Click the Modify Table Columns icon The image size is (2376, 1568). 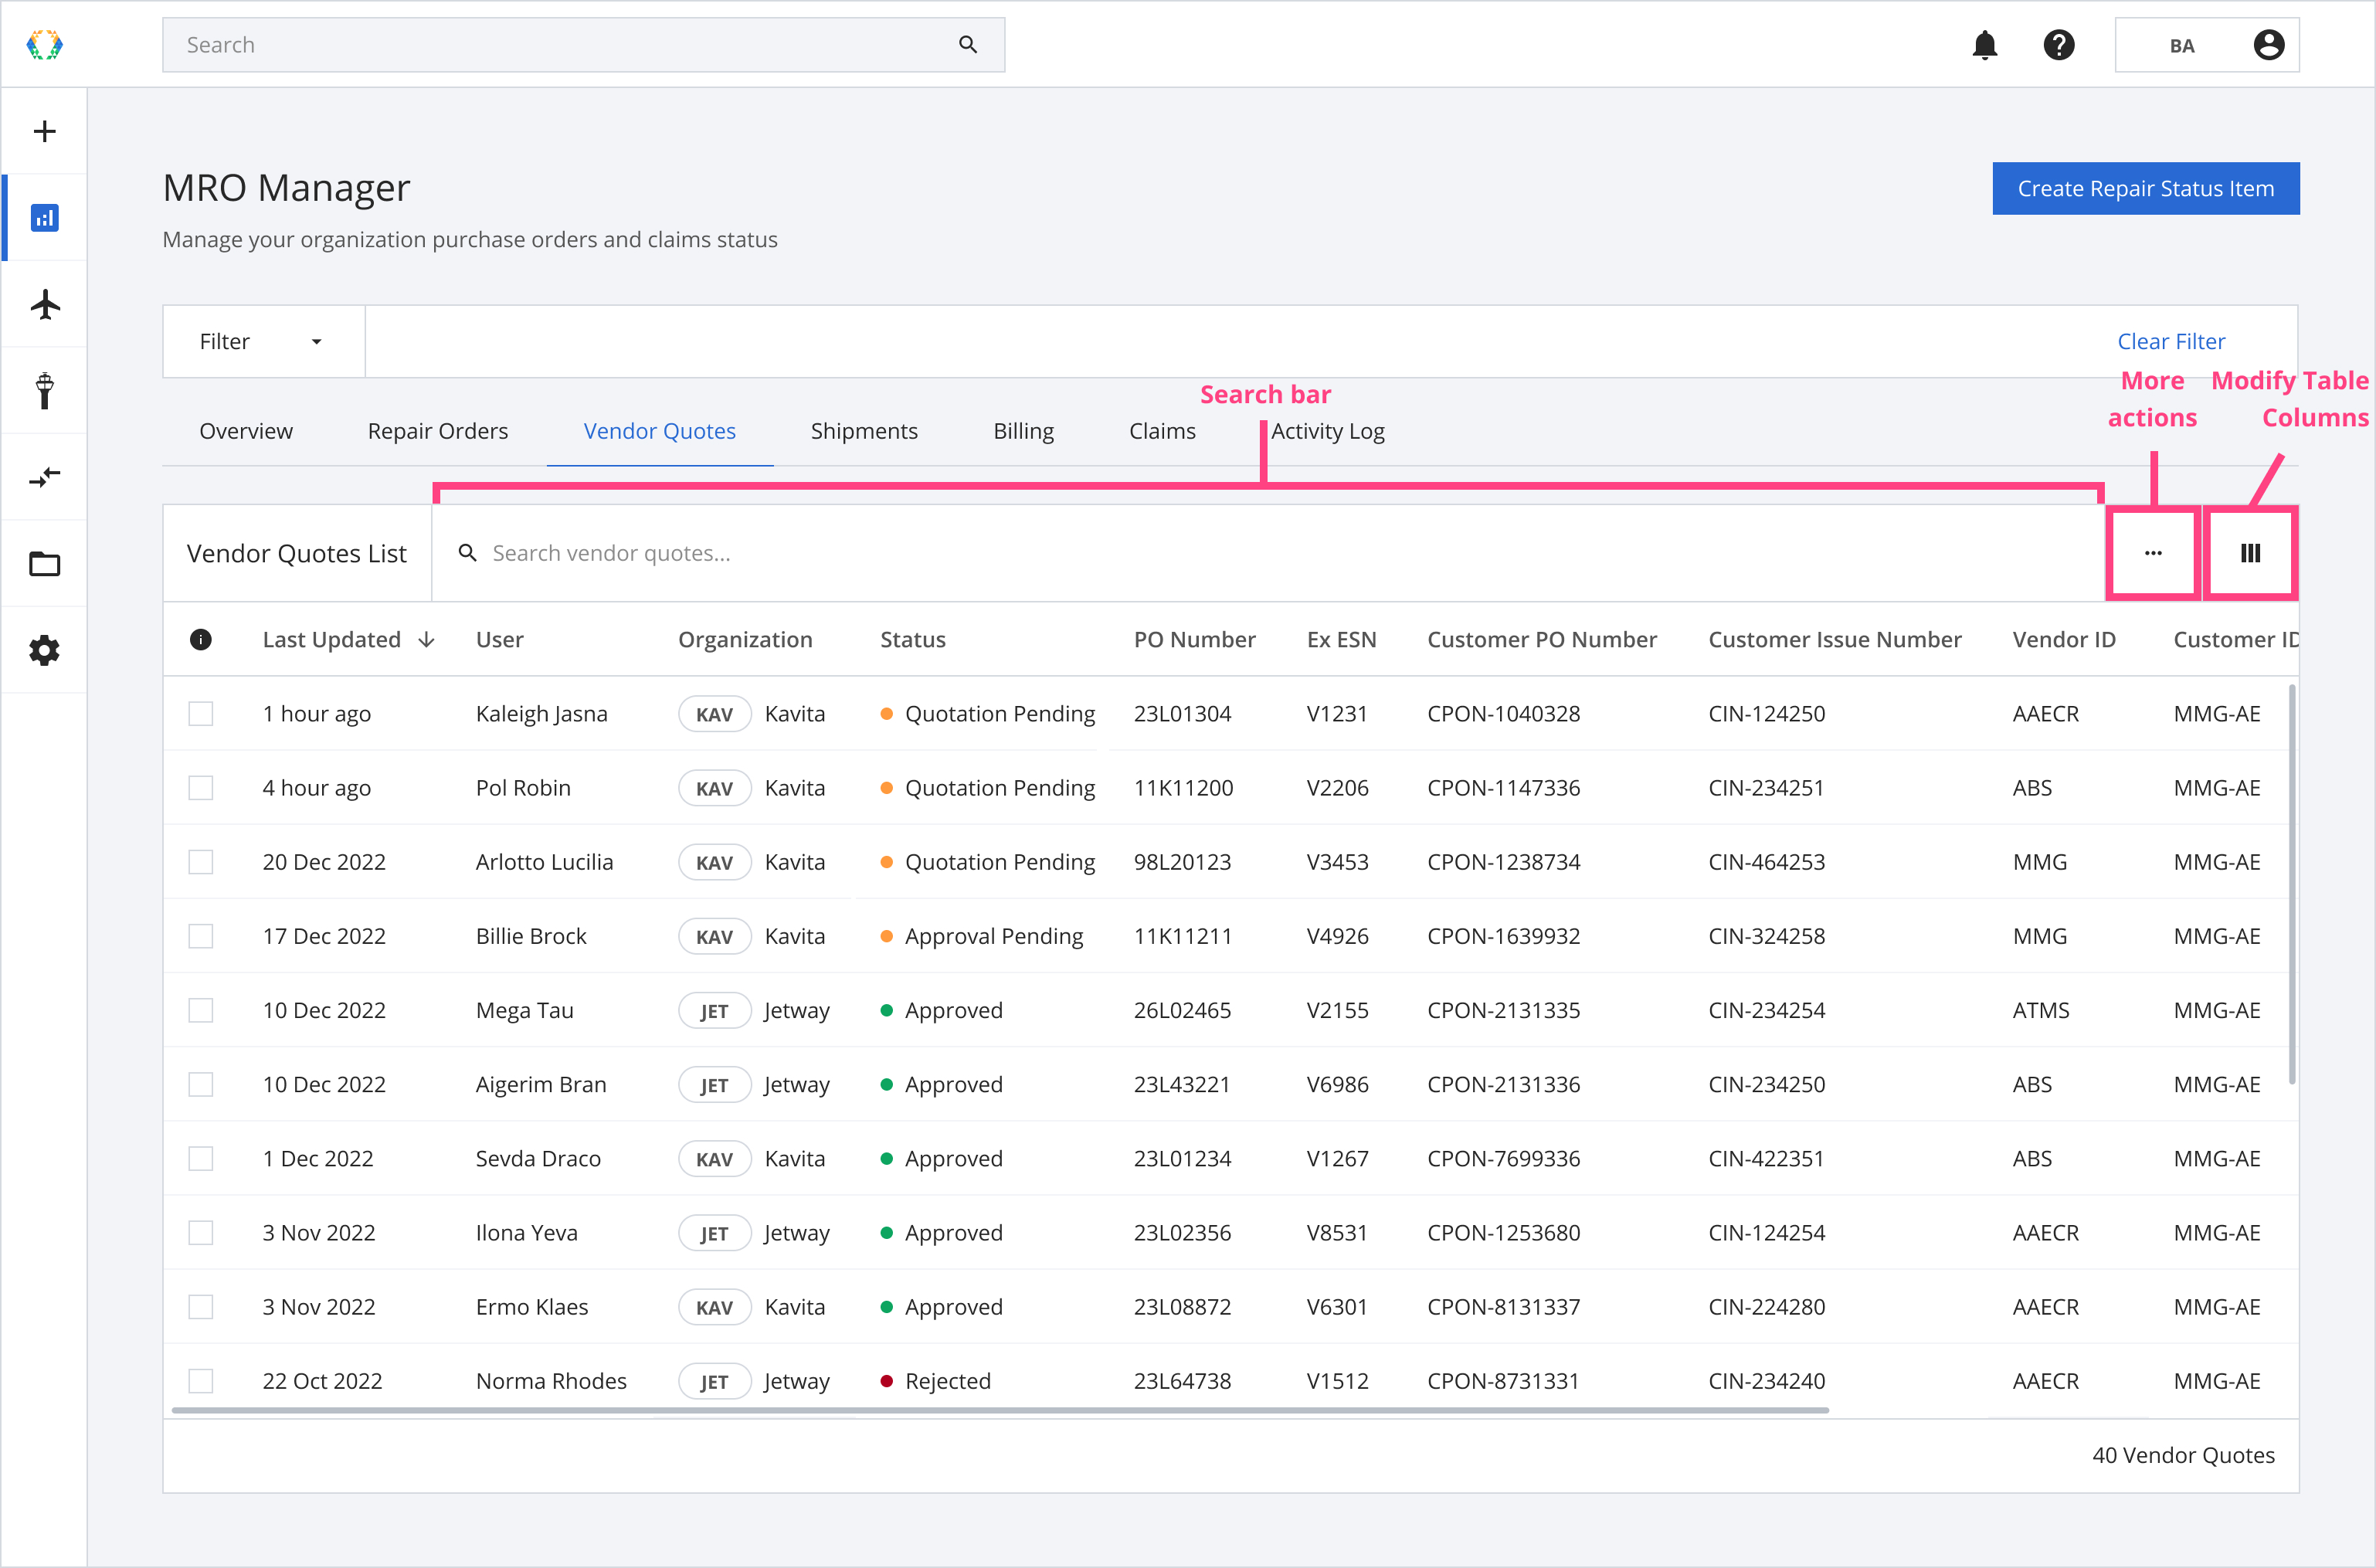pos(2250,553)
